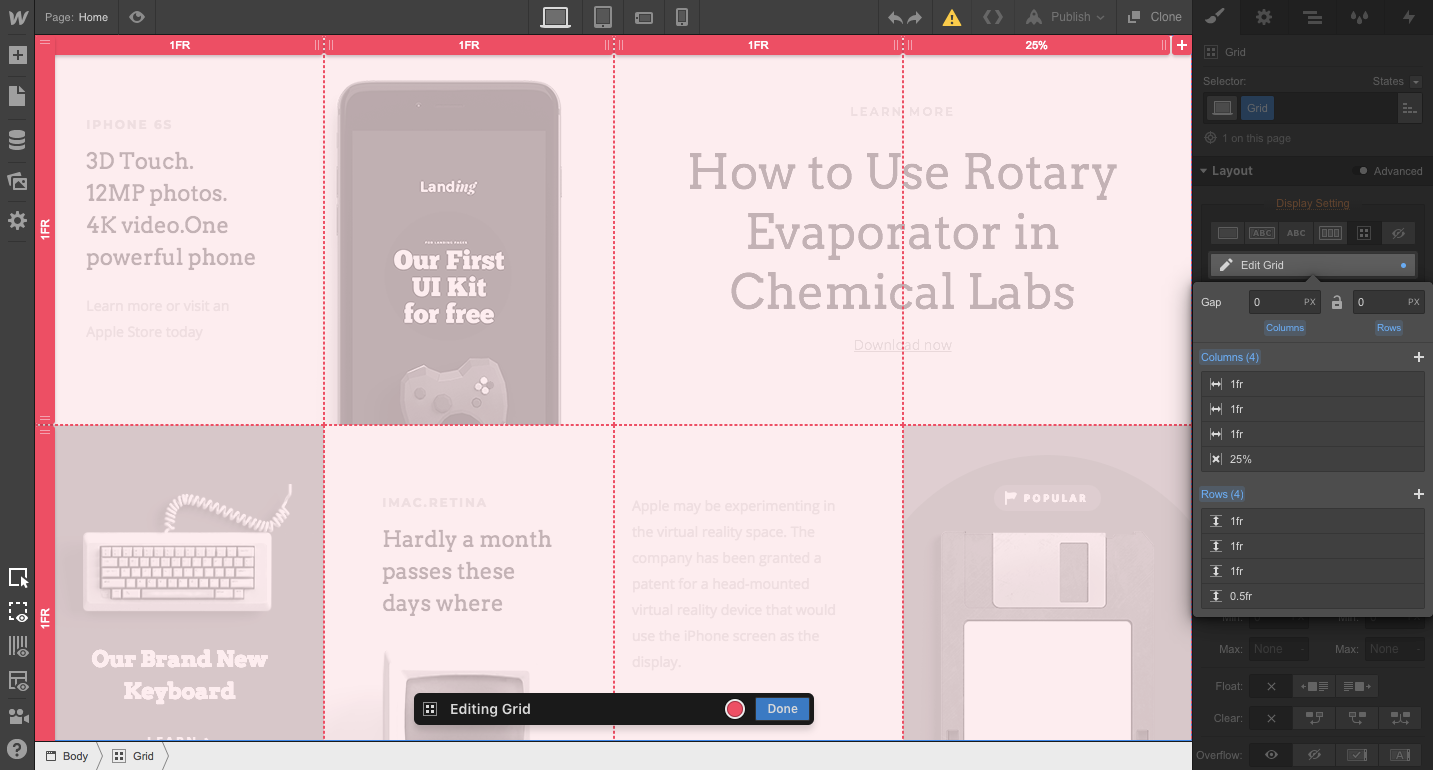Open the Add Elements panel
The width and height of the screenshot is (1433, 770).
(x=17, y=55)
